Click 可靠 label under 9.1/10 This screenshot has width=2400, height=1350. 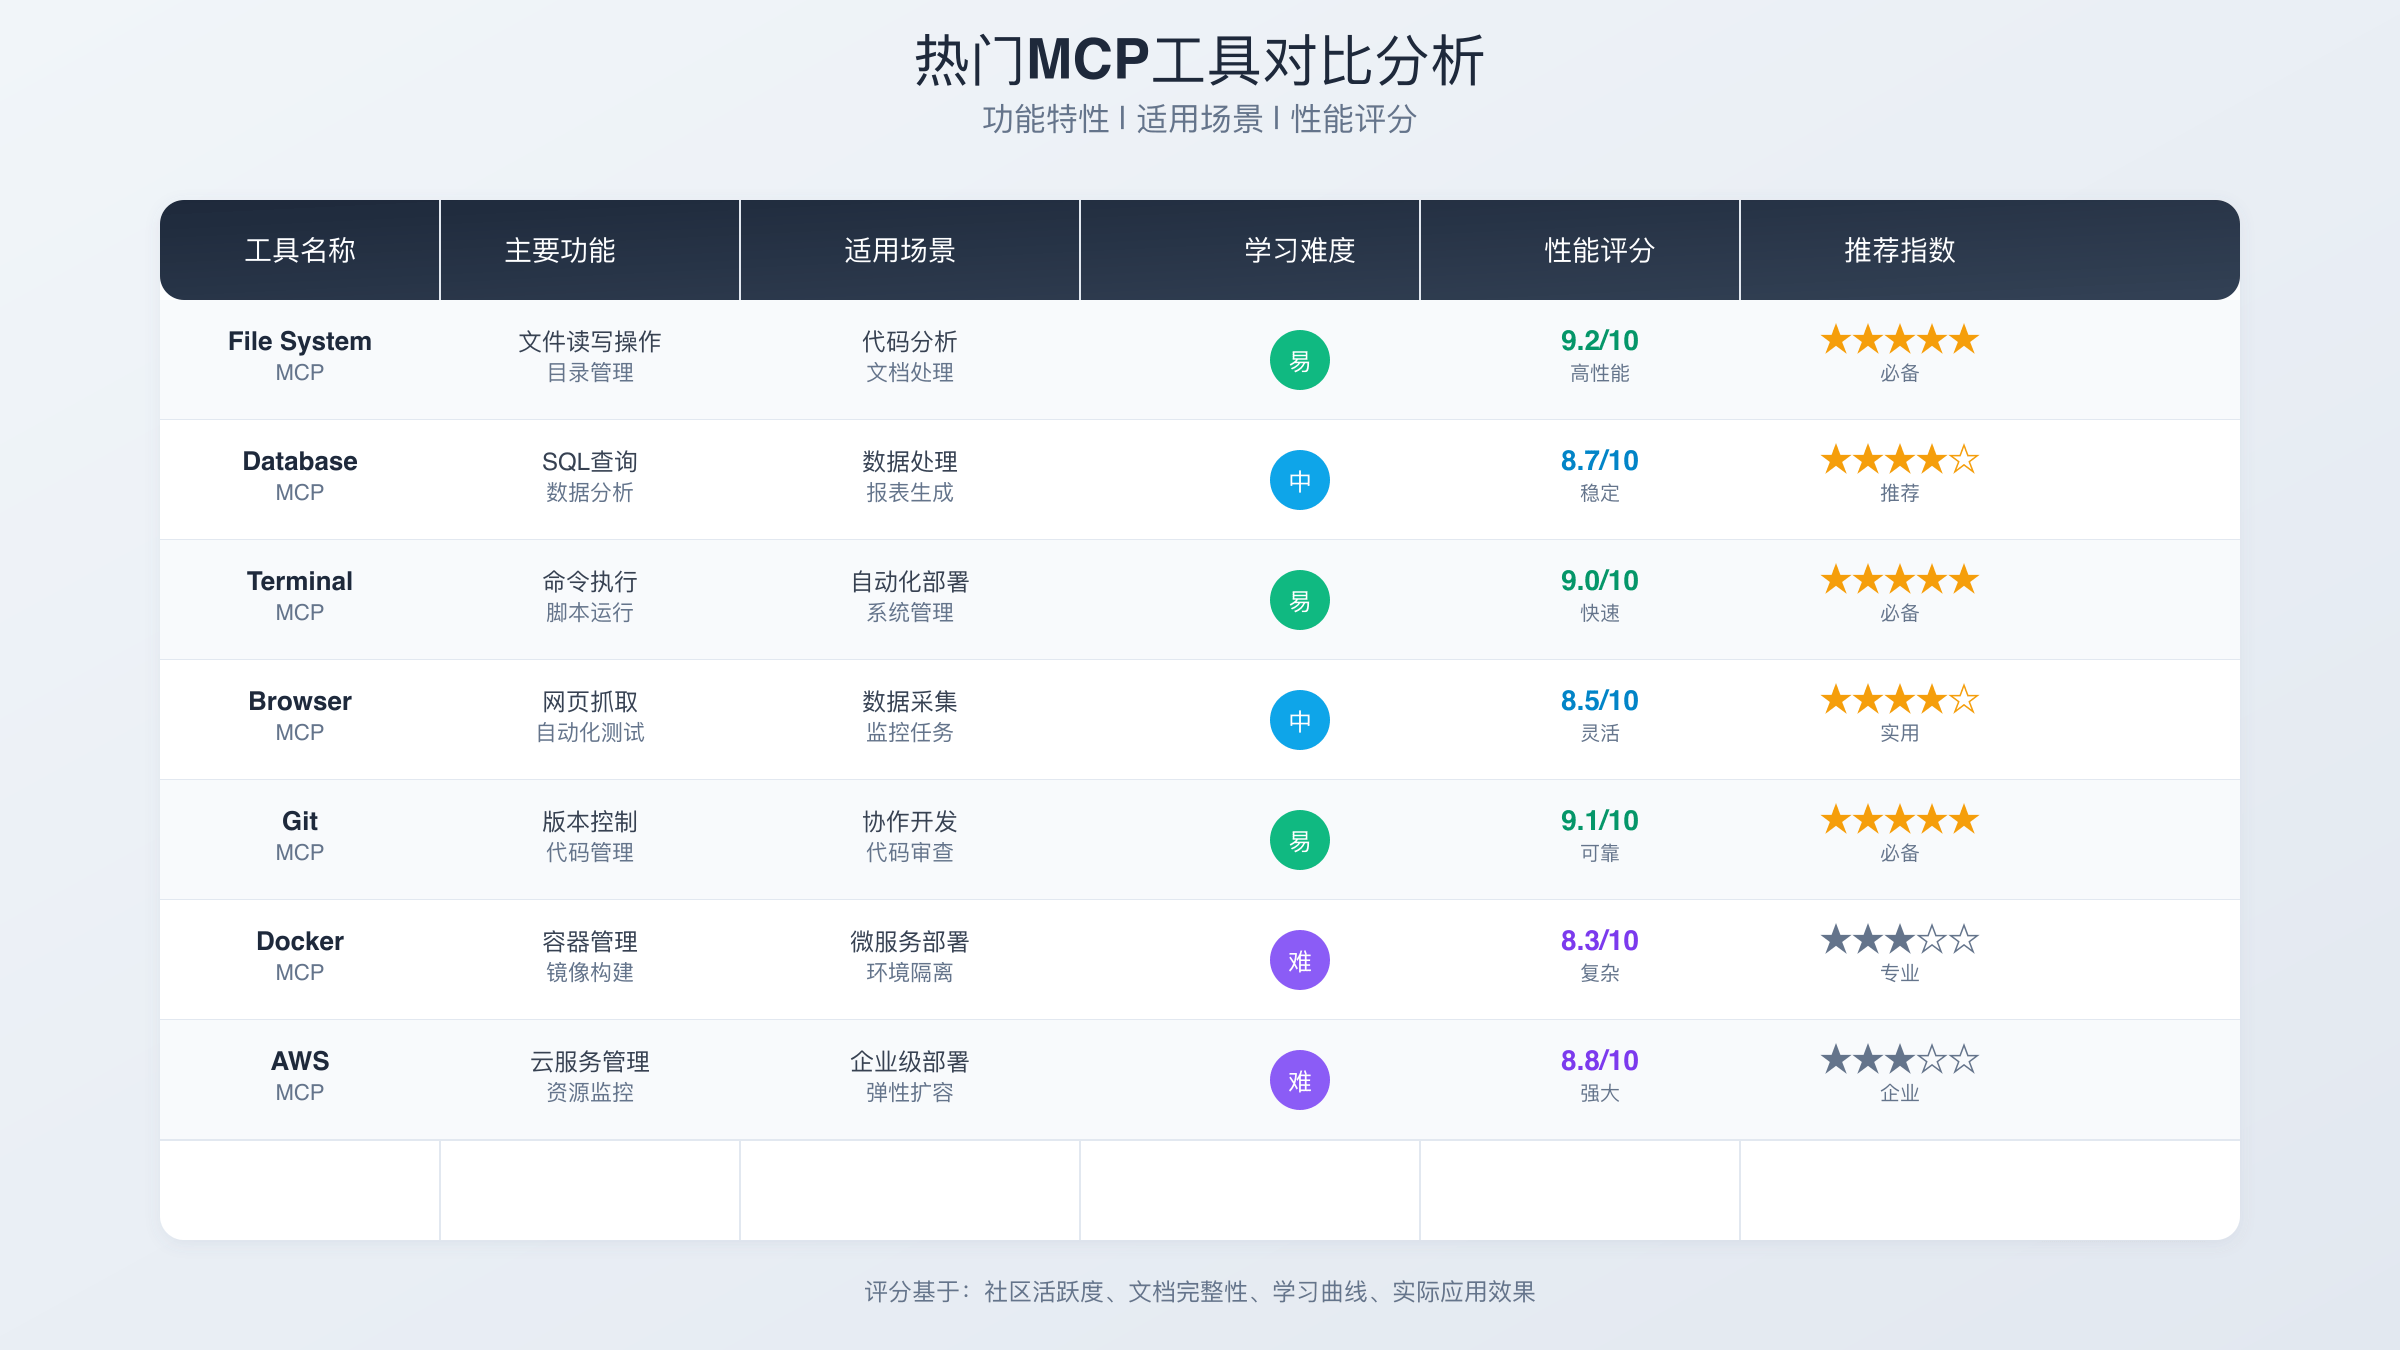(1599, 853)
